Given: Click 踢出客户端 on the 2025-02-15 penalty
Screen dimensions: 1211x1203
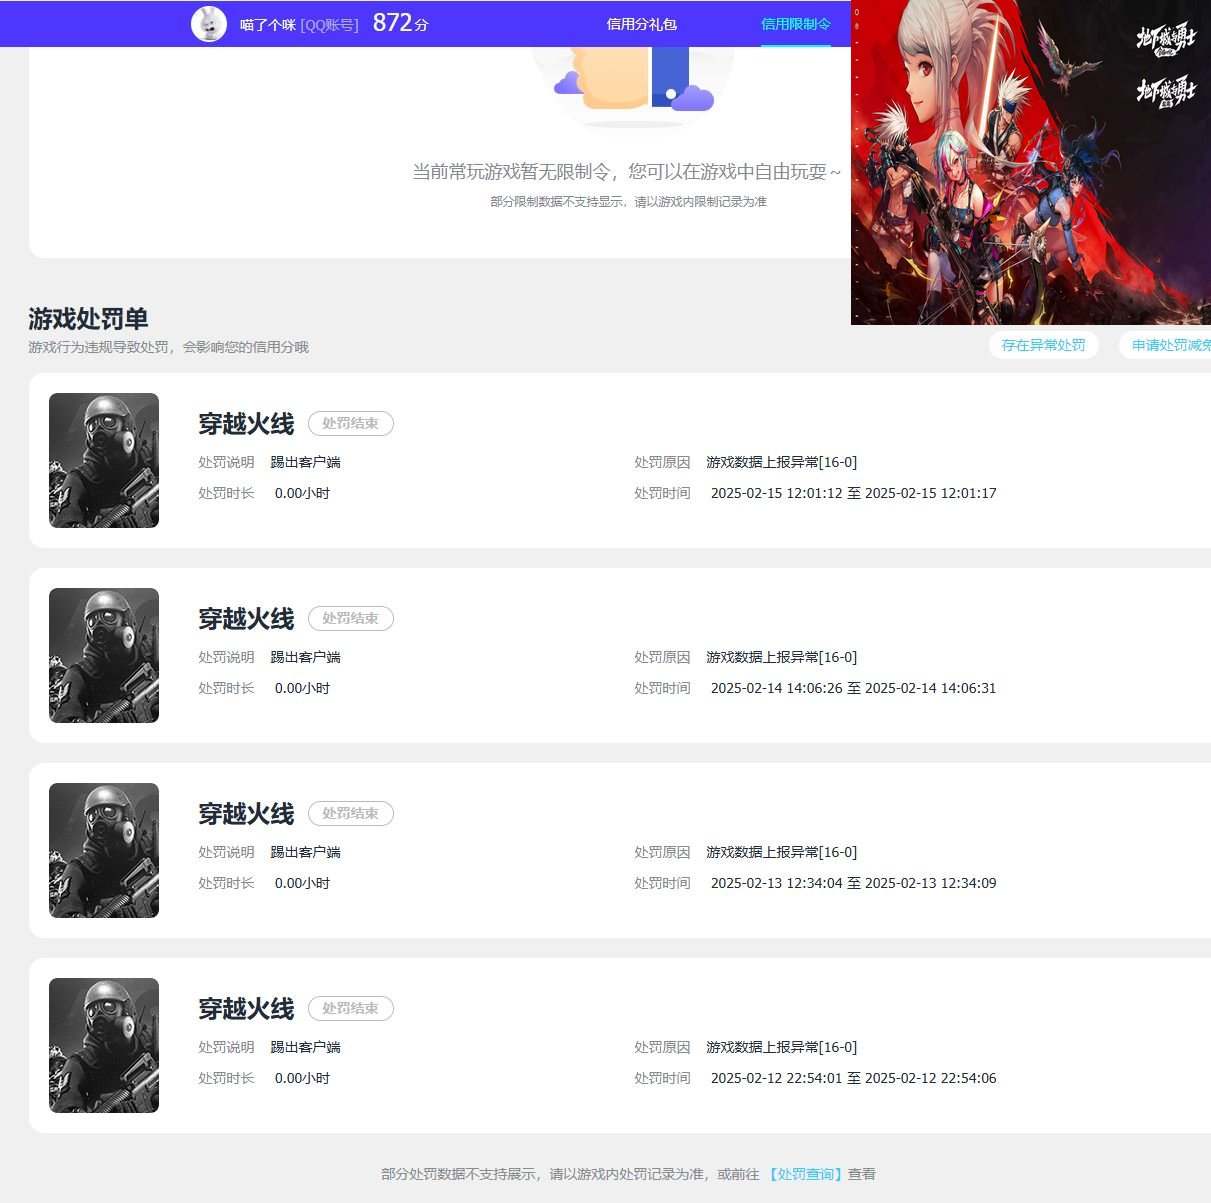Looking at the screenshot, I should 306,462.
